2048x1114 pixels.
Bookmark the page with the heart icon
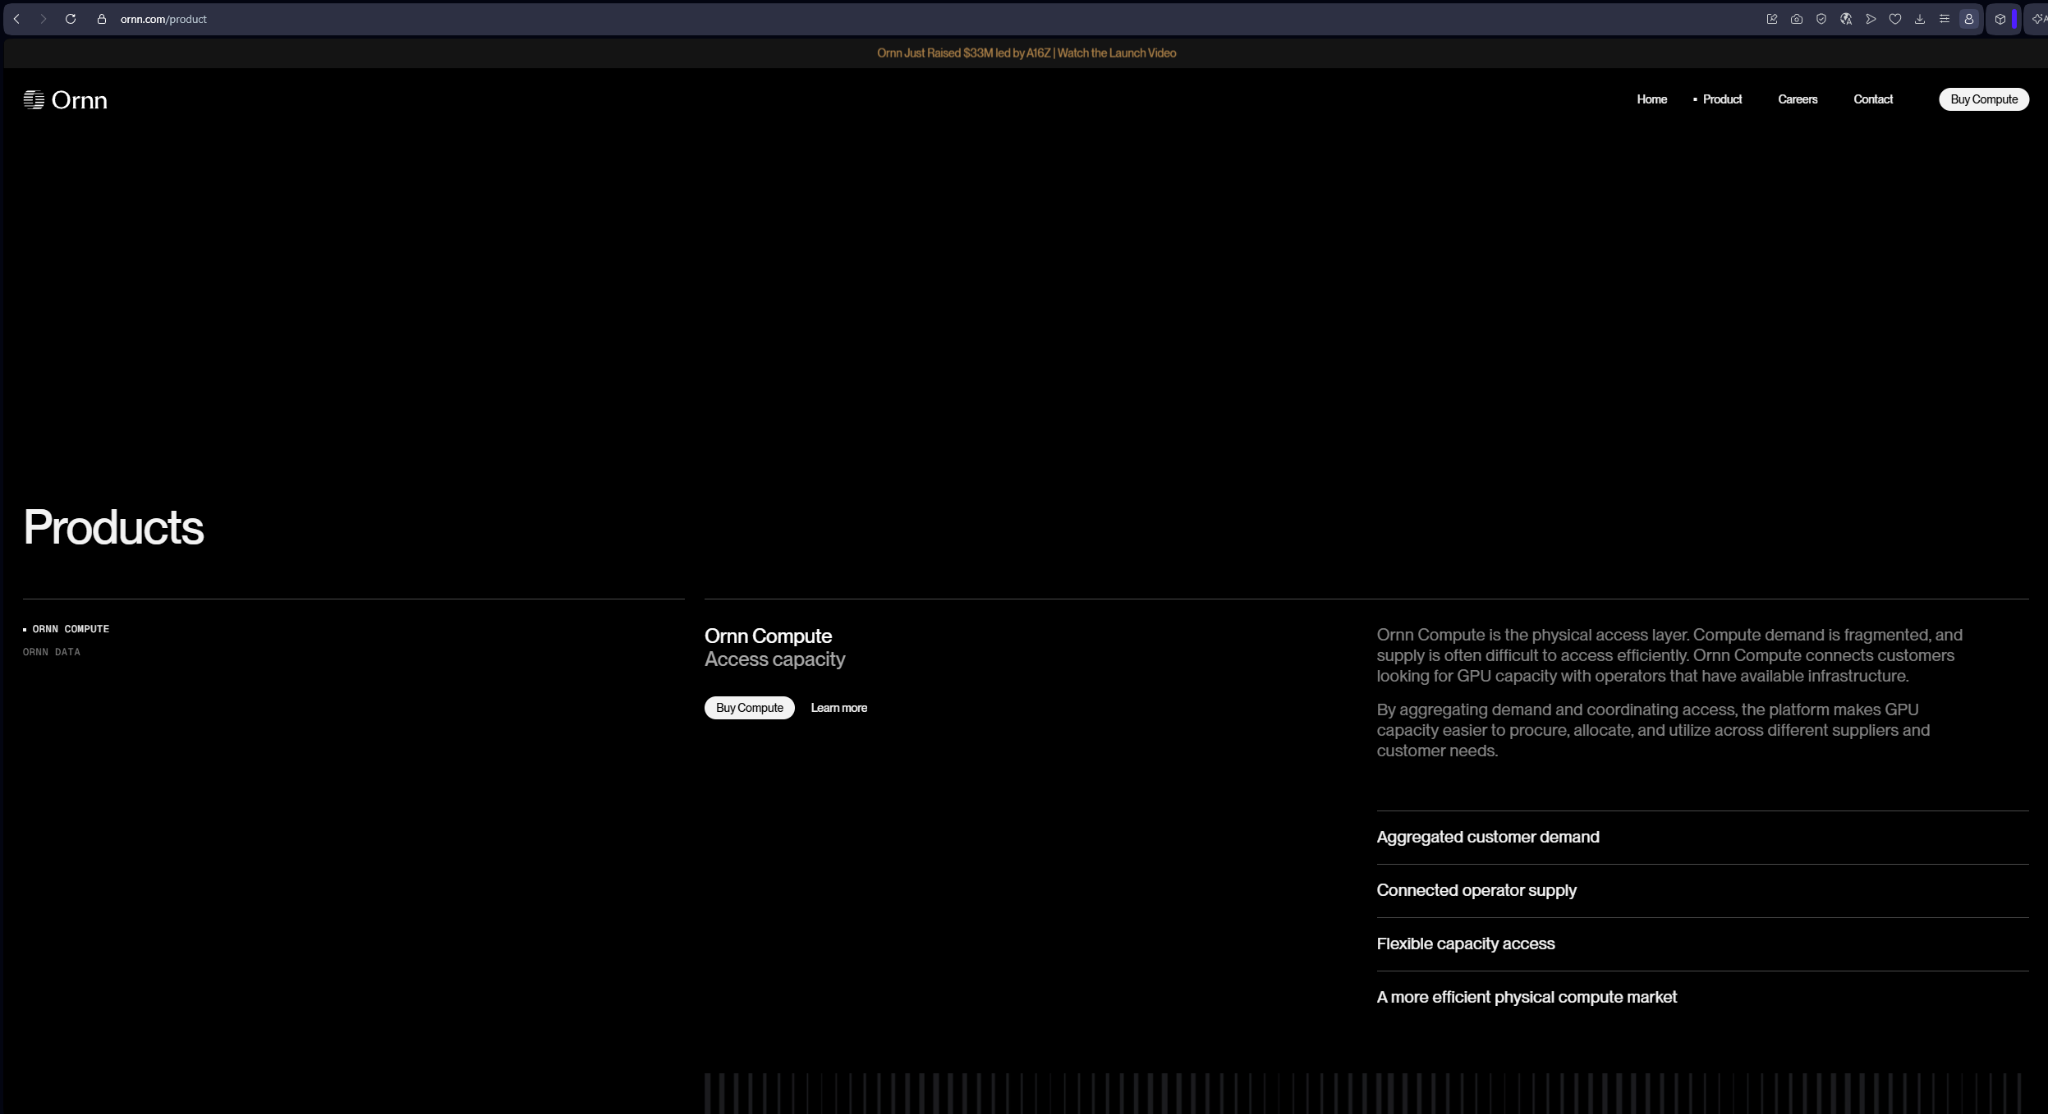point(1895,19)
